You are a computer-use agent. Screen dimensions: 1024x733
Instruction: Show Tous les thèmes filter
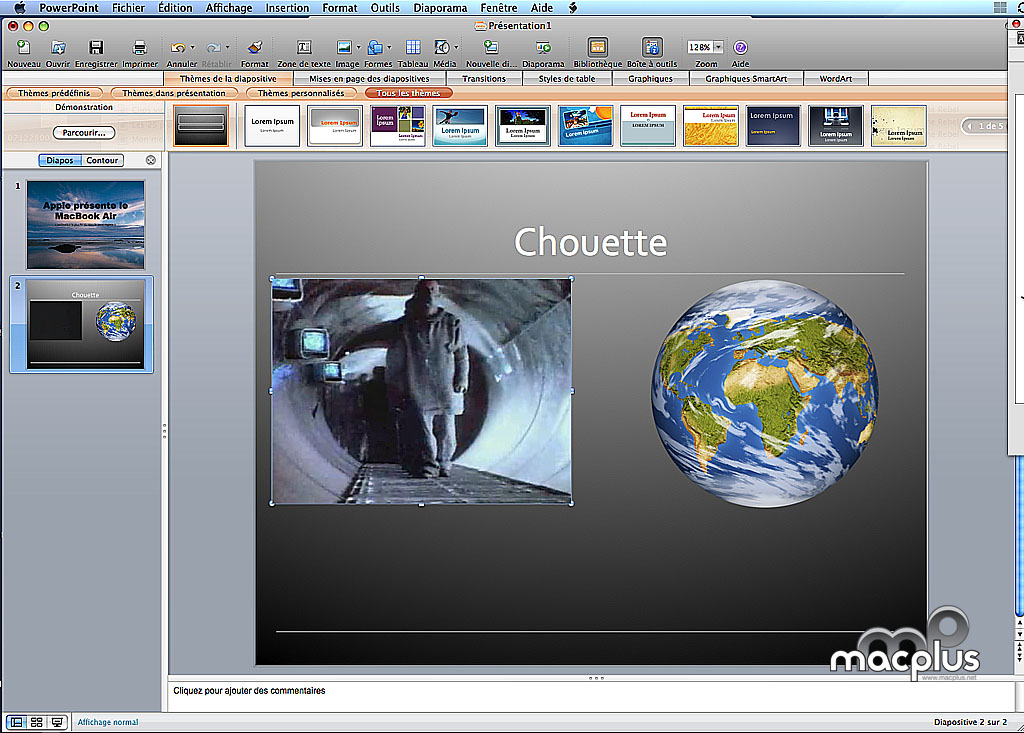[408, 93]
